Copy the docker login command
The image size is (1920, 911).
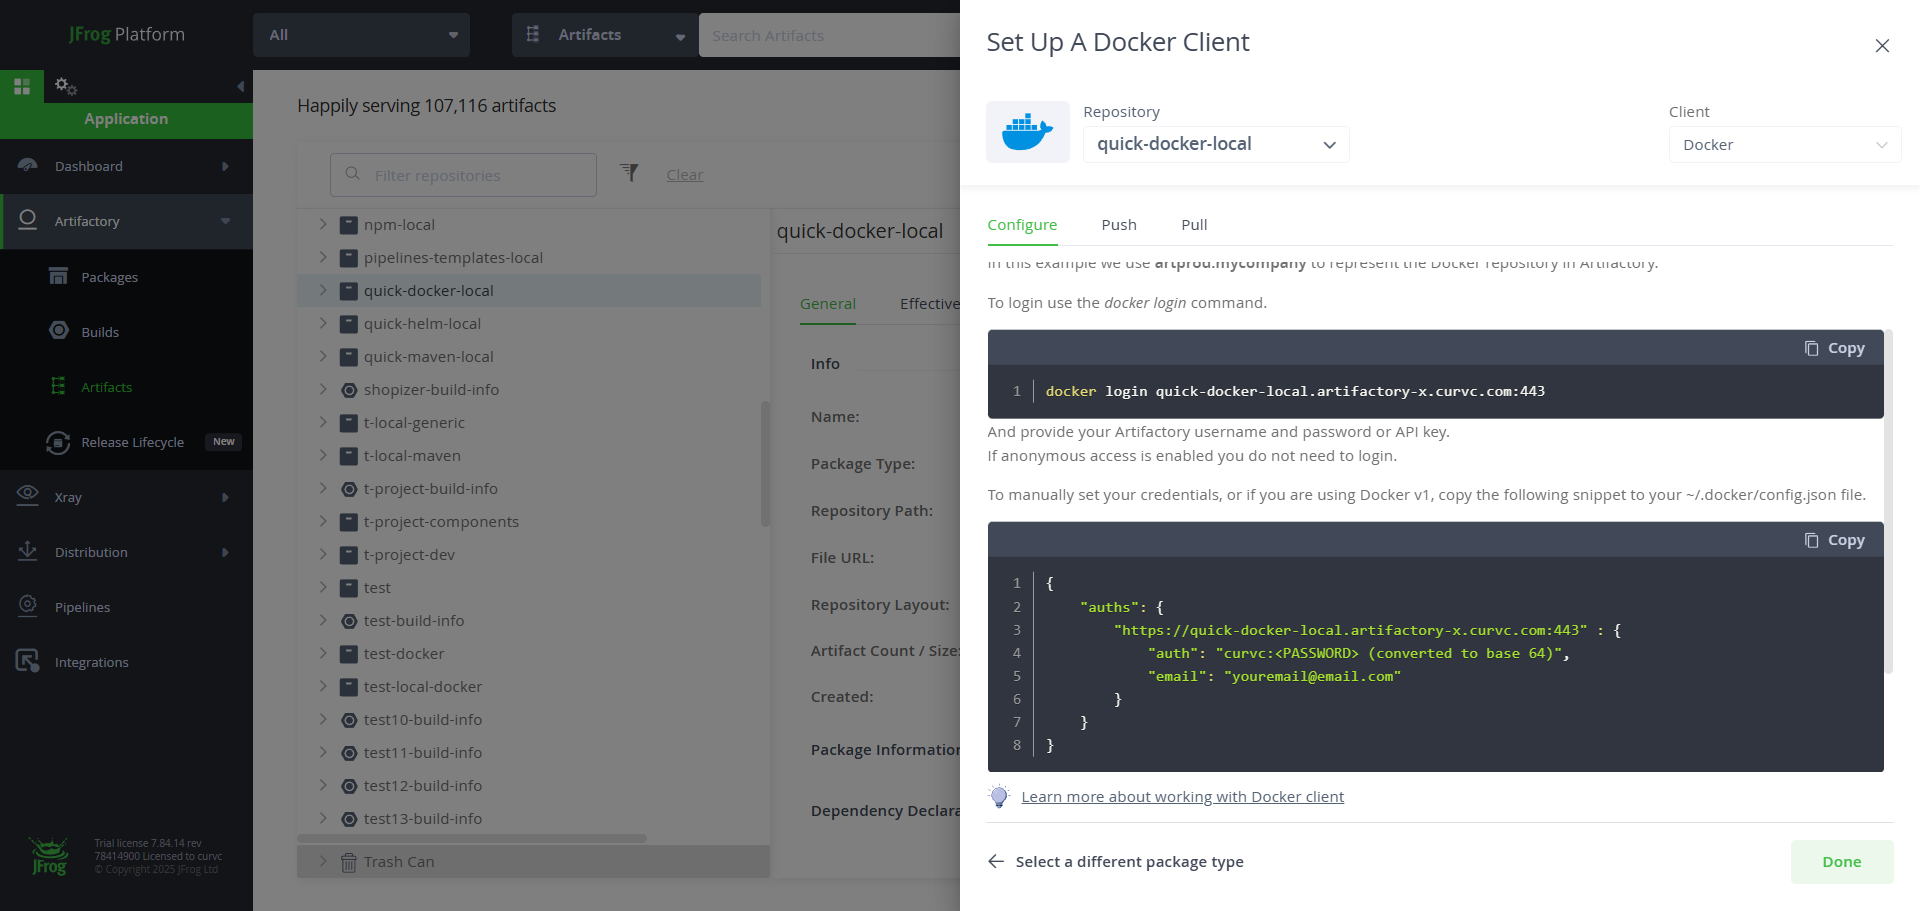pyautogui.click(x=1835, y=348)
